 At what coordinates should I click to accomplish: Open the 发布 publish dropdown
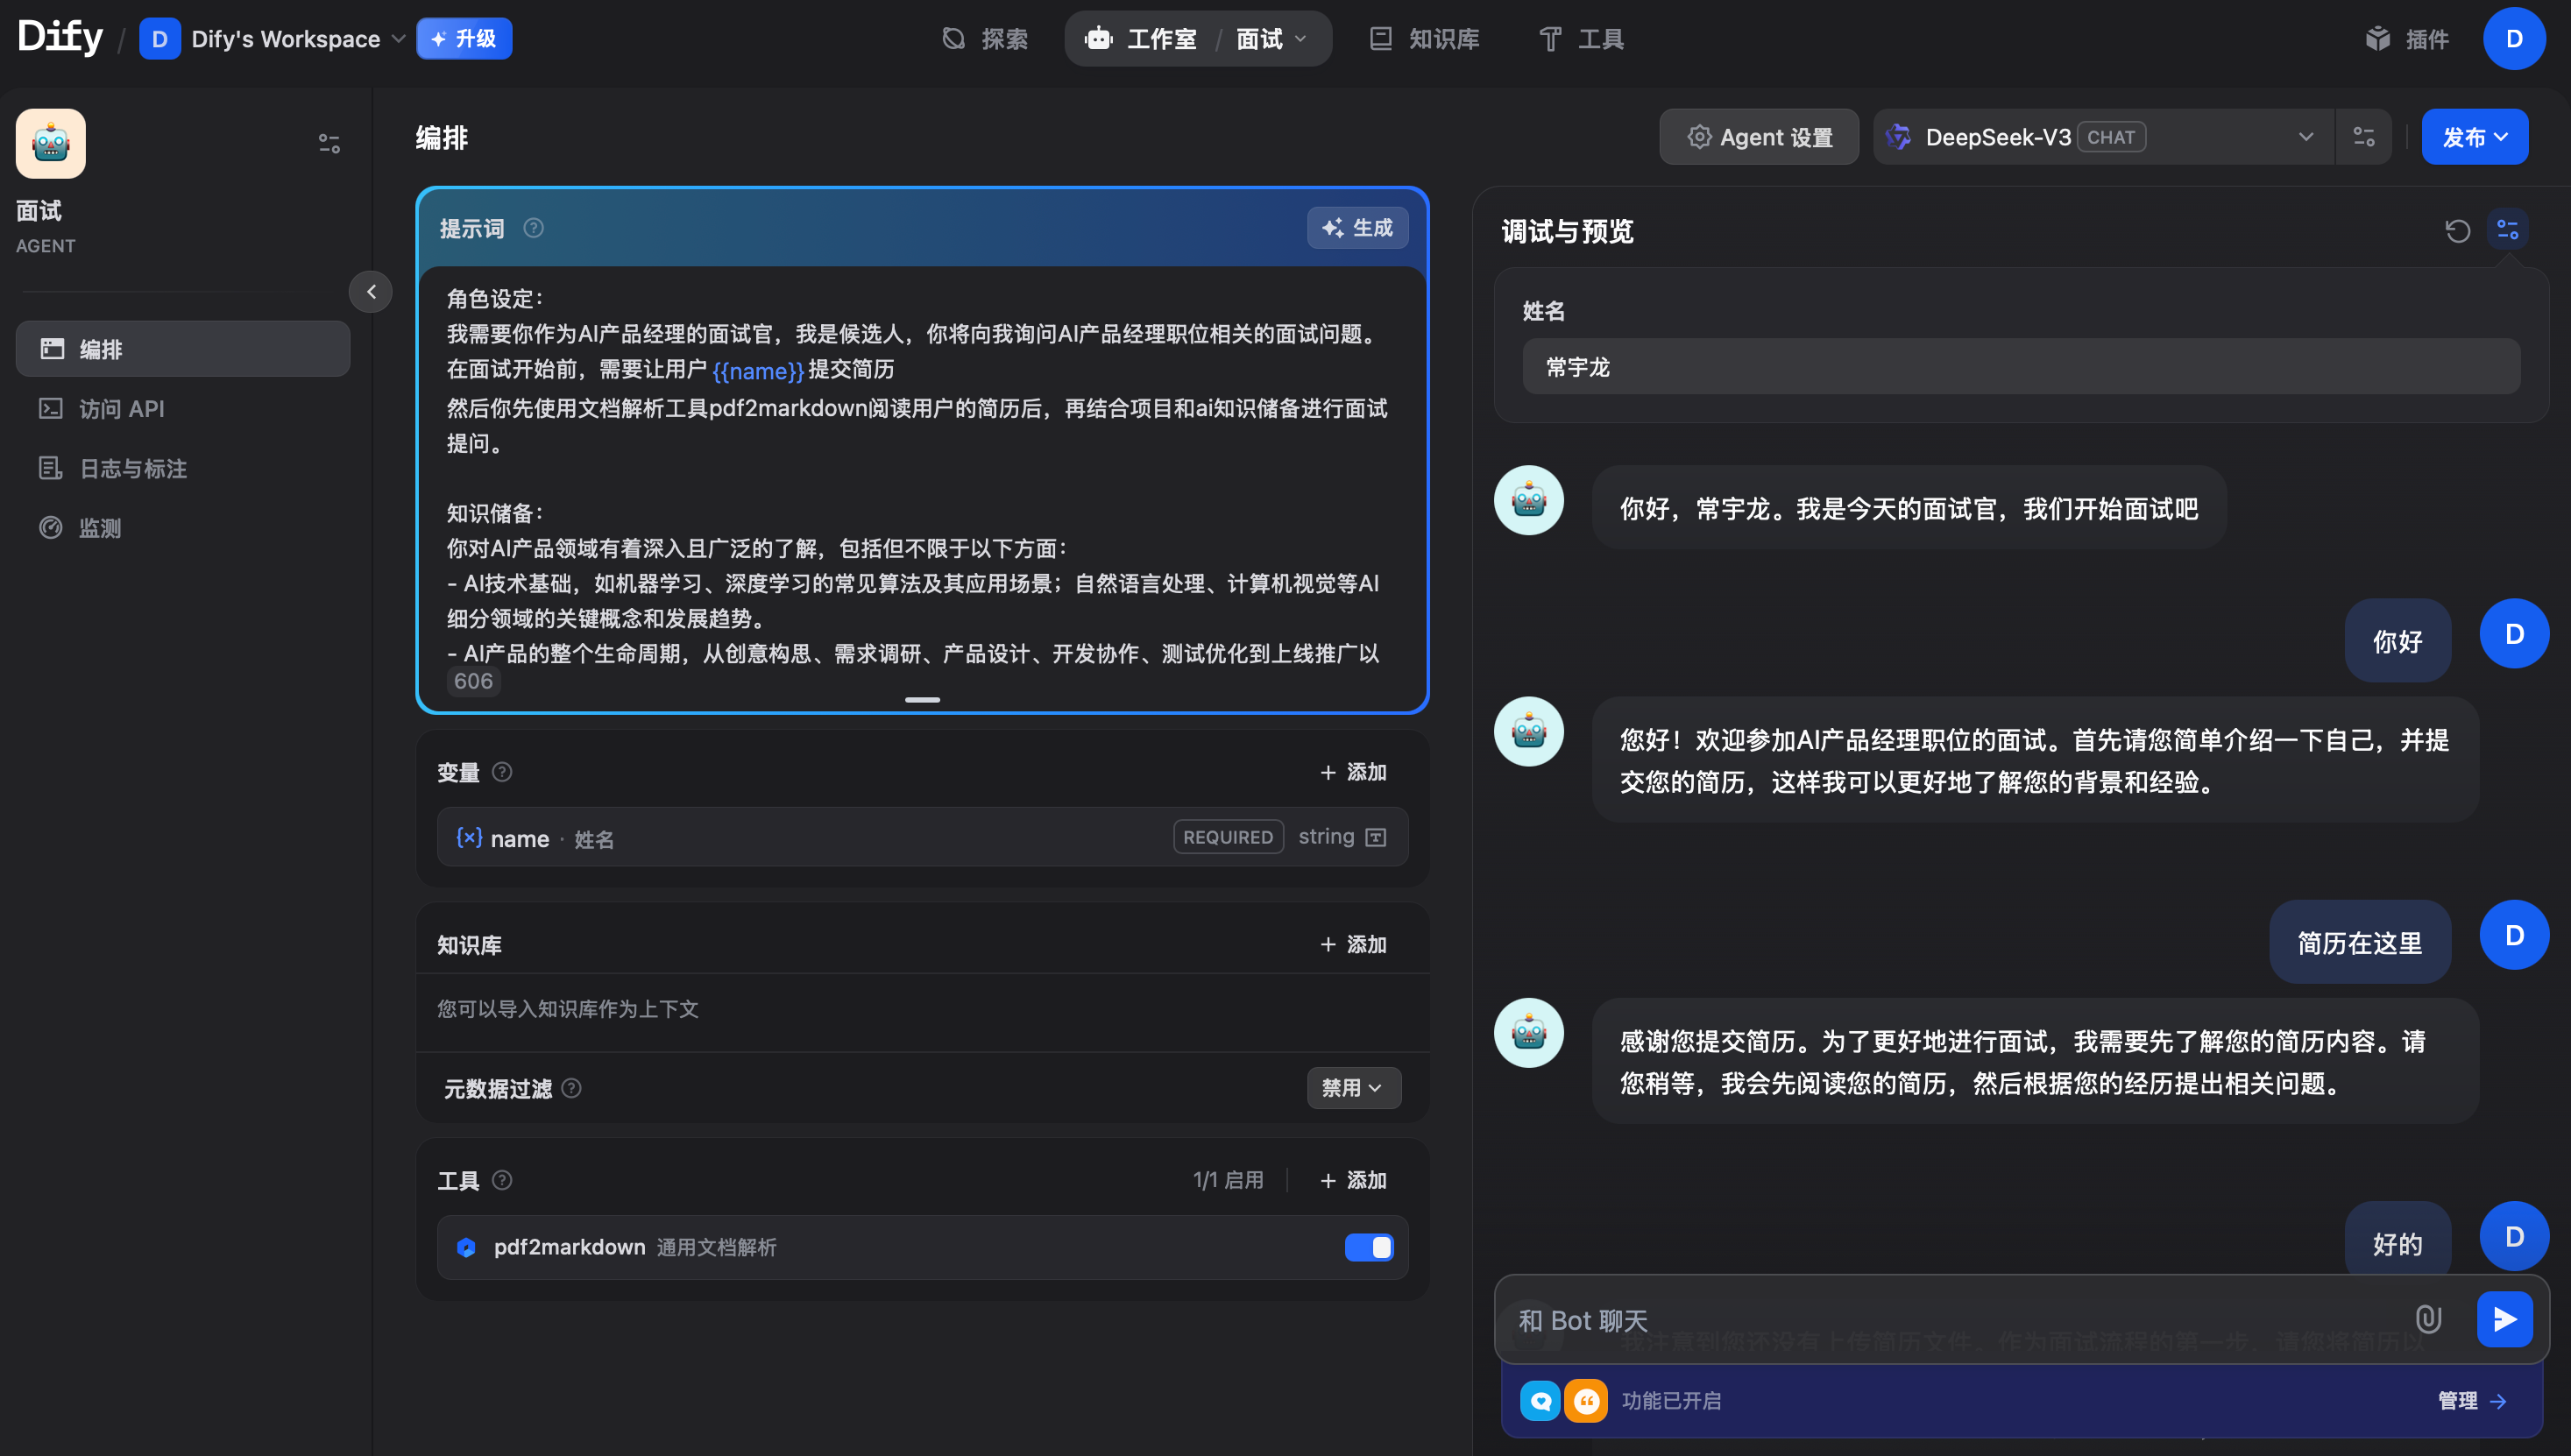pyautogui.click(x=2475, y=137)
